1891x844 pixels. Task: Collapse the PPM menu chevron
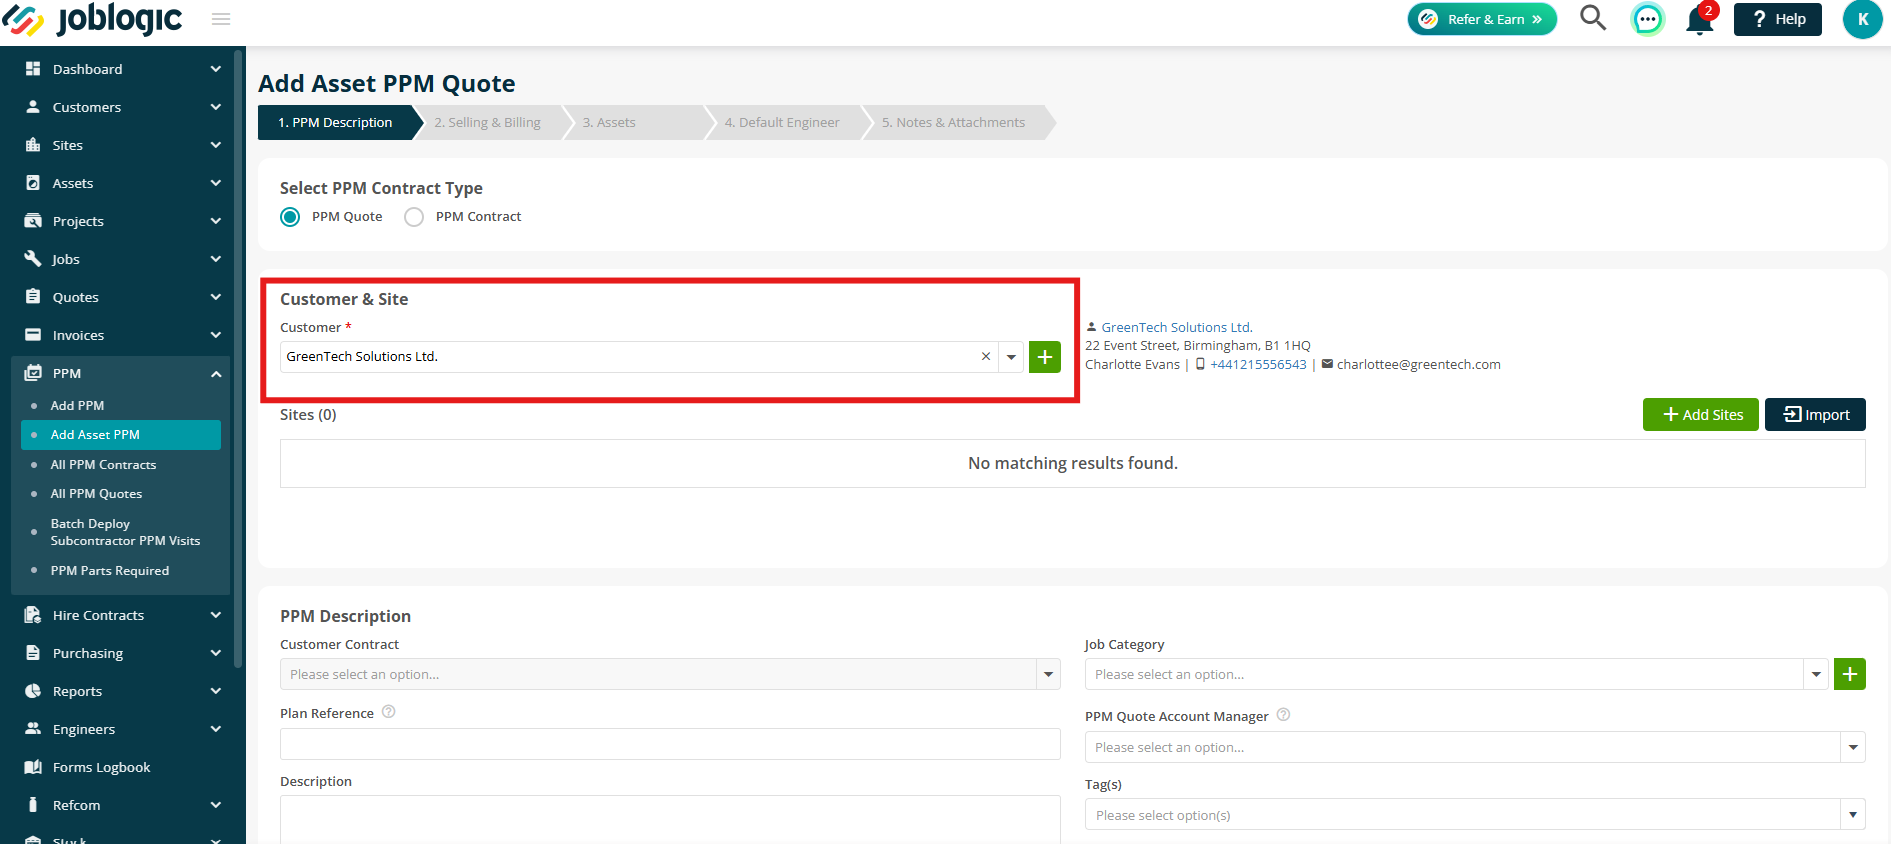pyautogui.click(x=216, y=373)
